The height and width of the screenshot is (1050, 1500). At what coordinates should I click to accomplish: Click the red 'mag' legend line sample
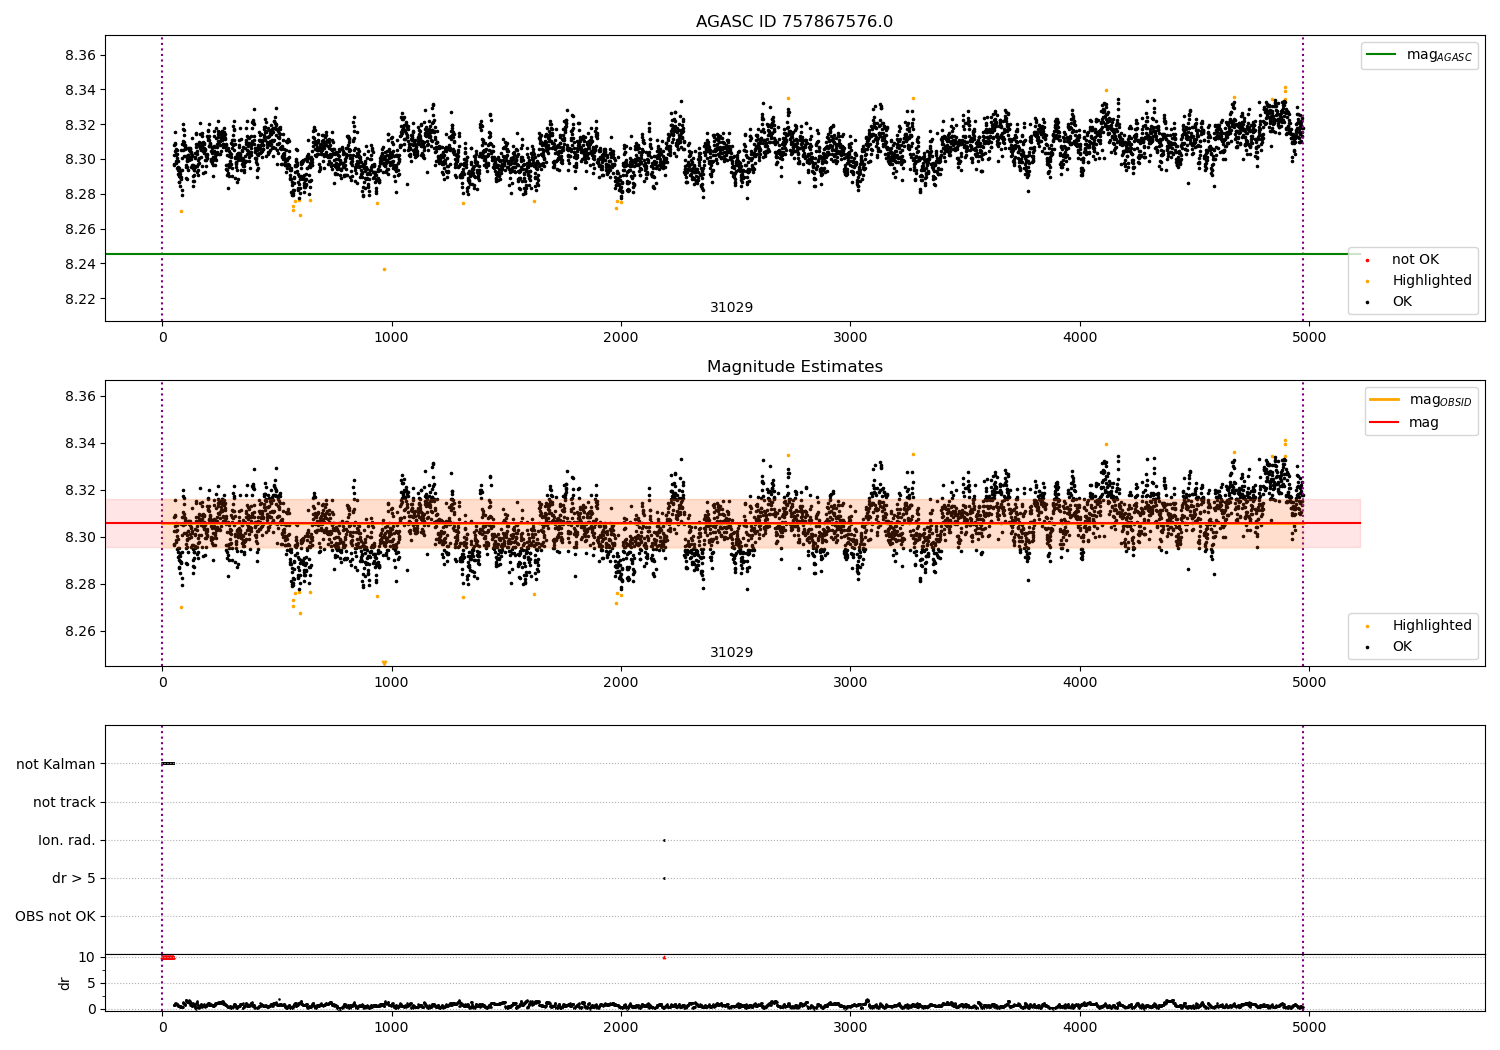(1385, 422)
